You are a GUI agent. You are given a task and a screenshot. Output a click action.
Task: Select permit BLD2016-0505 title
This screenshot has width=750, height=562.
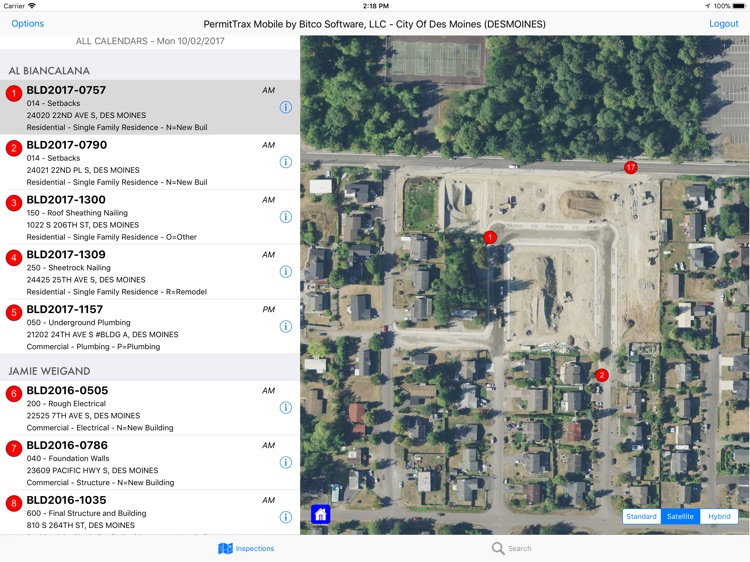pyautogui.click(x=67, y=390)
